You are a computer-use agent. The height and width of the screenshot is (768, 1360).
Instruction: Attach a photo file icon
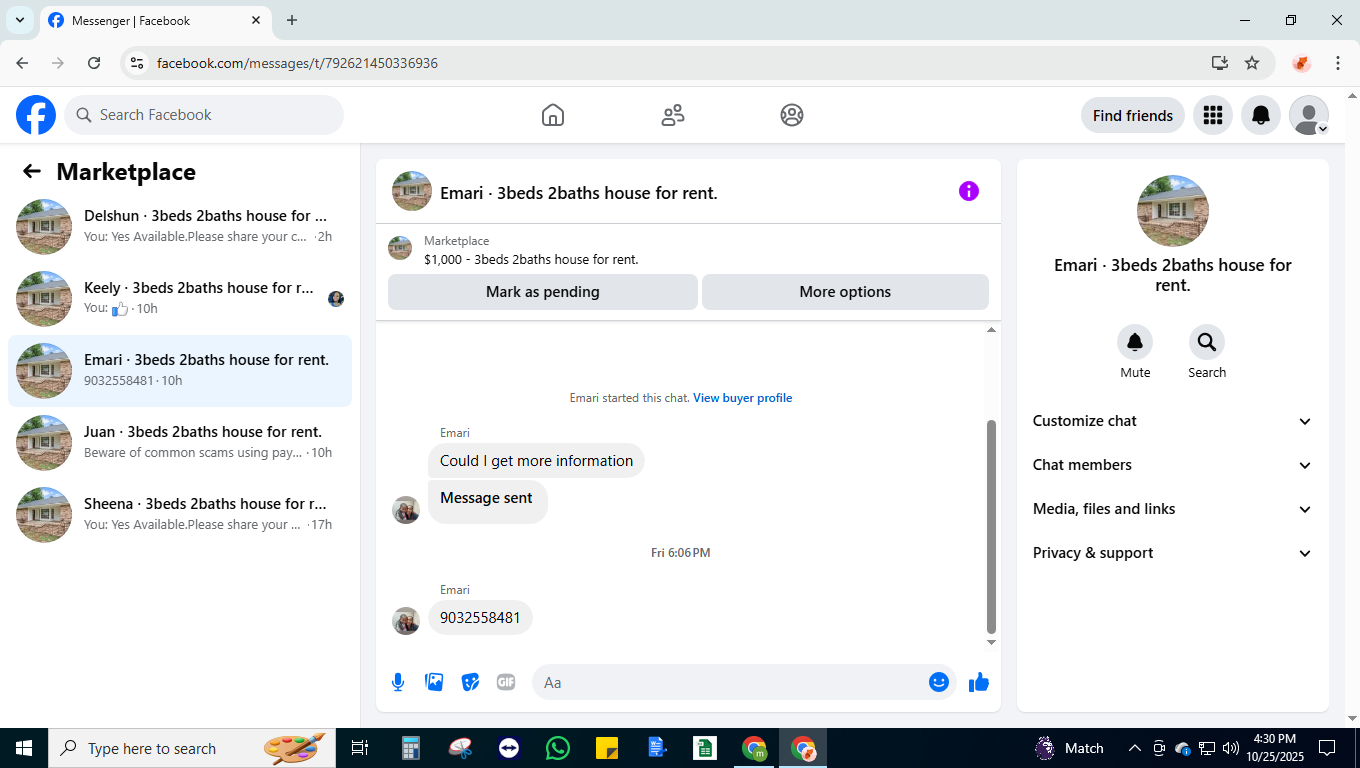point(434,682)
